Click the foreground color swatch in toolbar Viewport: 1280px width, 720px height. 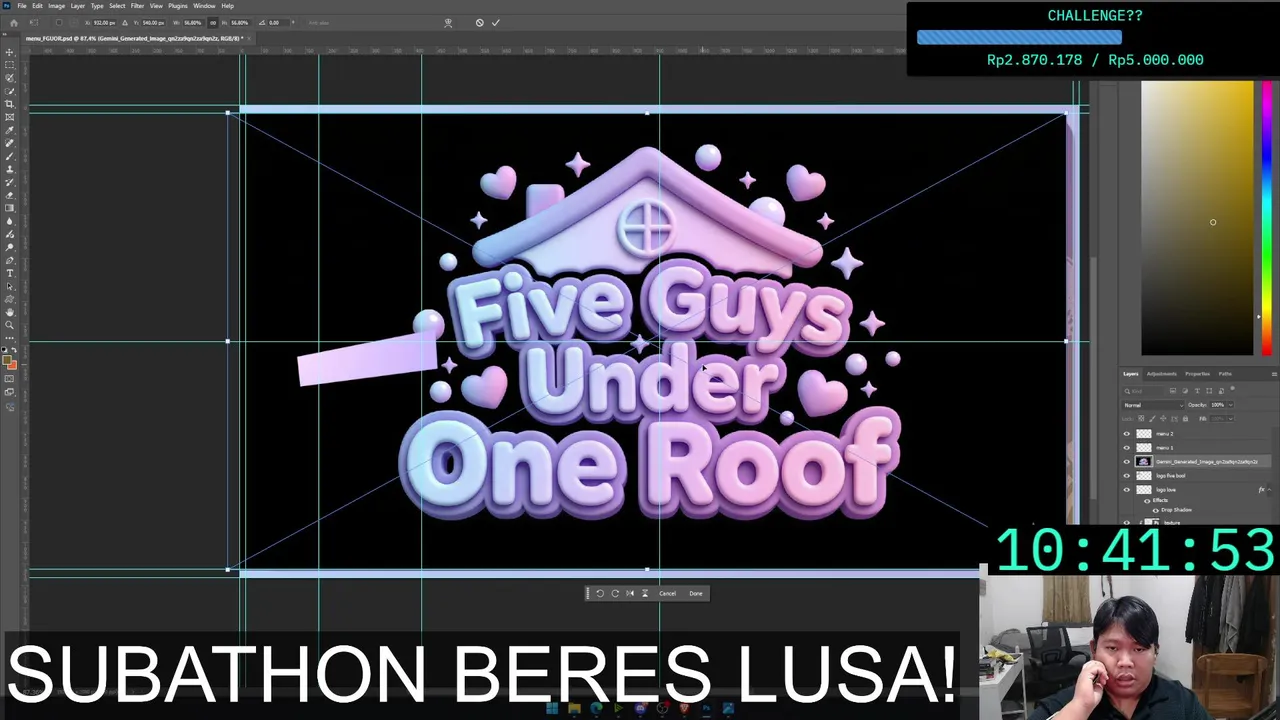(7, 359)
